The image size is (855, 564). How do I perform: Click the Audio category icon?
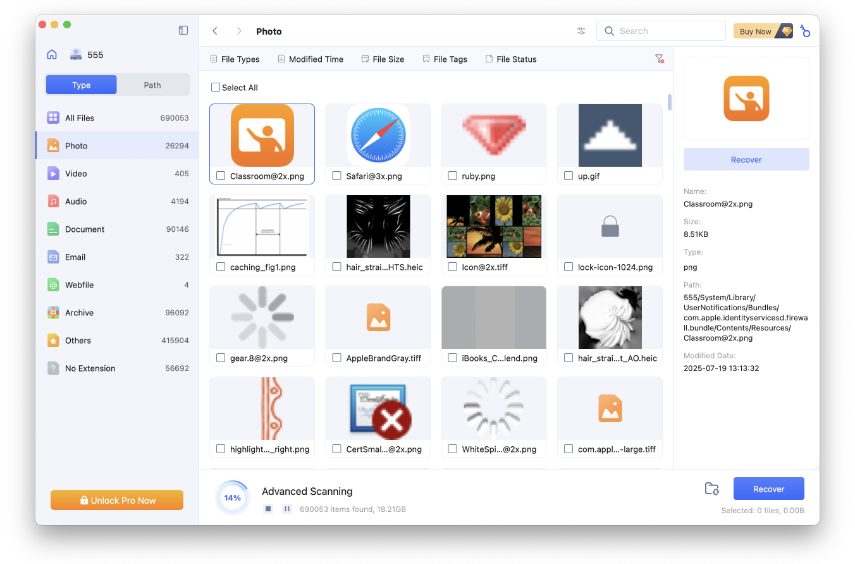(53, 201)
